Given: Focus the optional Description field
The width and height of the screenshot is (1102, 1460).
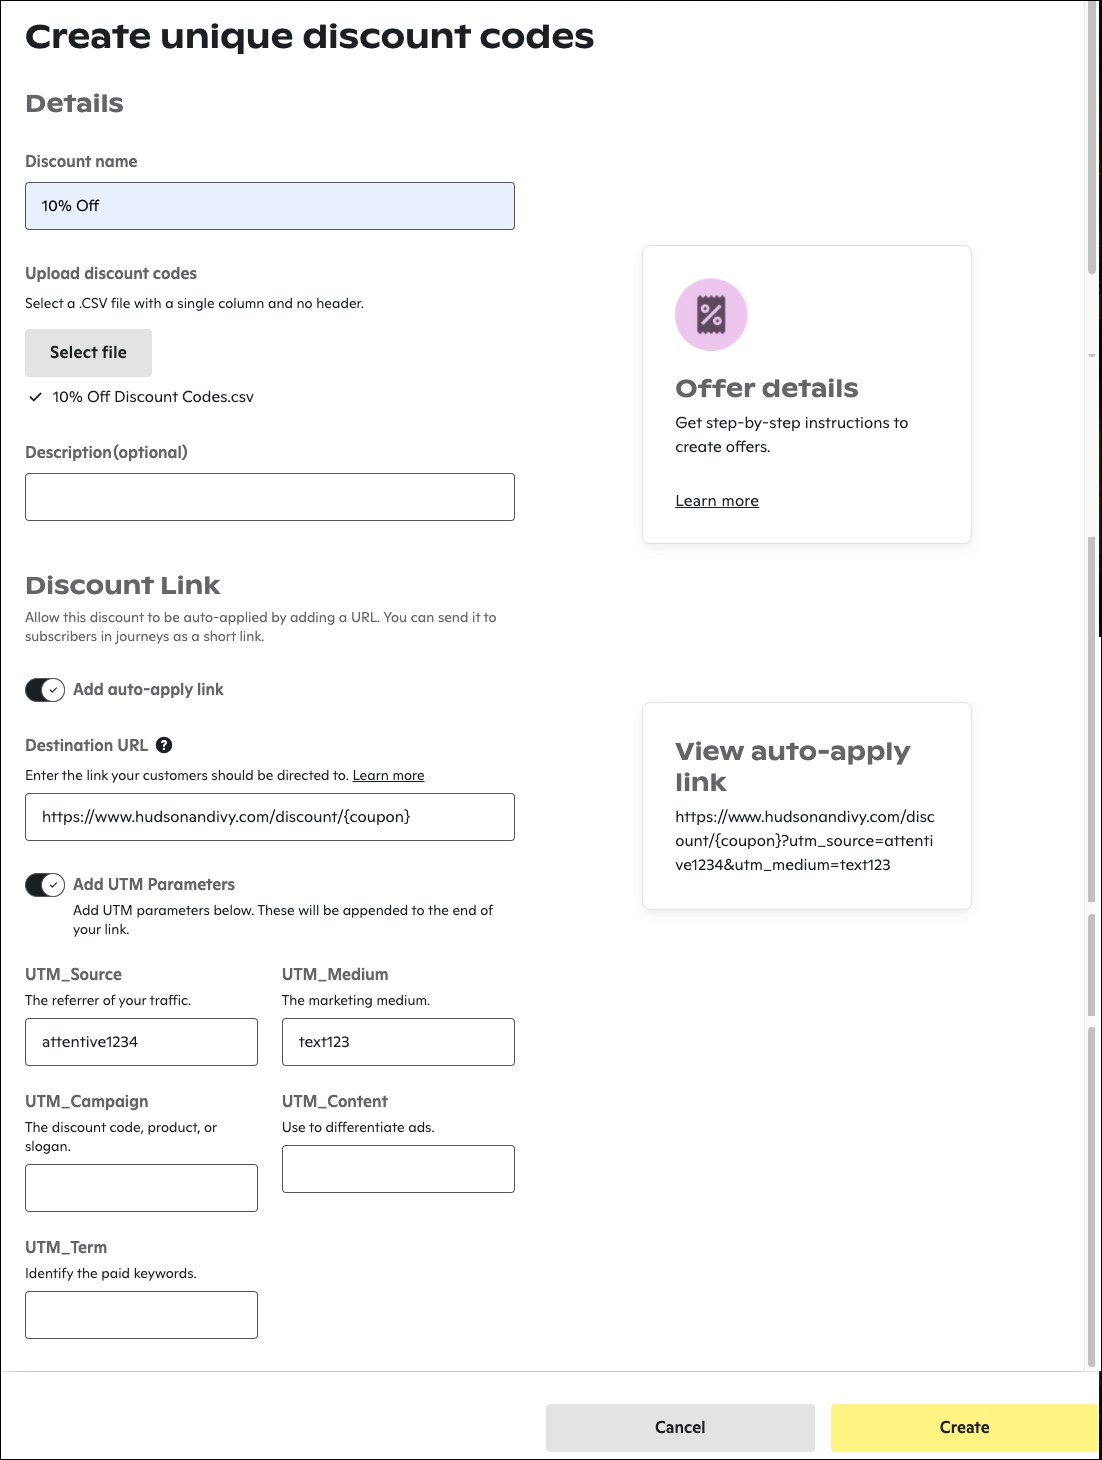Looking at the screenshot, I should click(269, 496).
